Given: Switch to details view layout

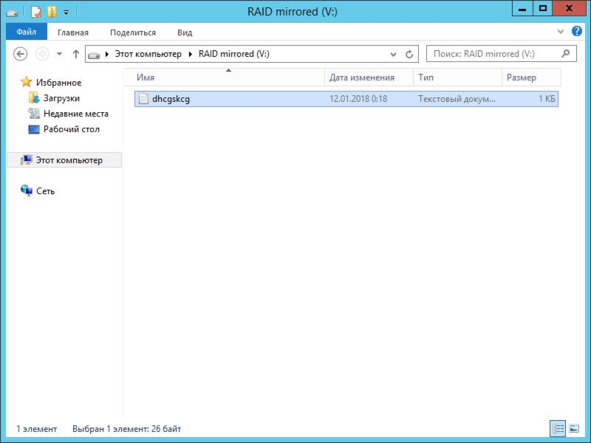Looking at the screenshot, I should pos(558,428).
